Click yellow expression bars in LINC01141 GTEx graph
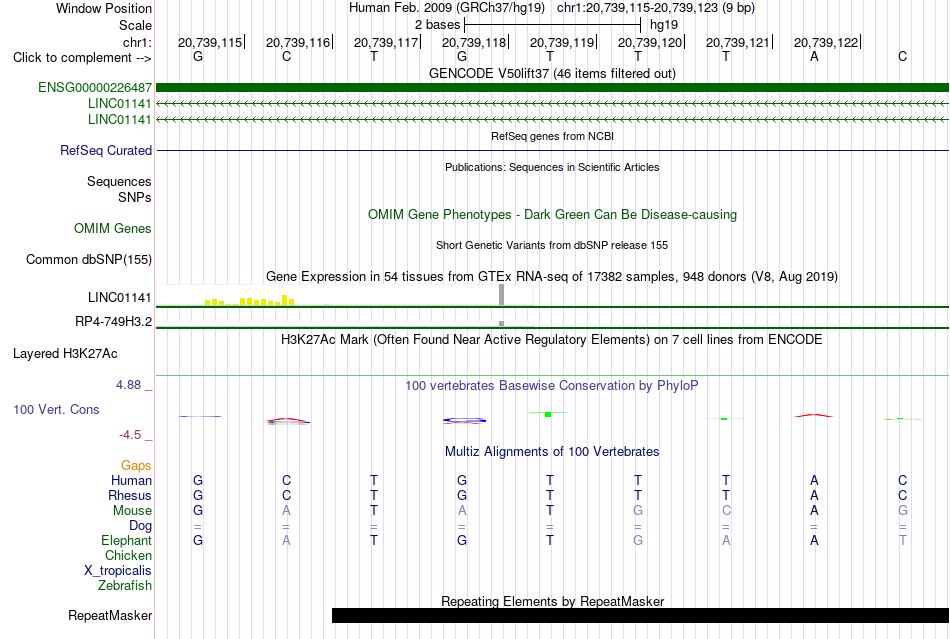 (x=250, y=300)
